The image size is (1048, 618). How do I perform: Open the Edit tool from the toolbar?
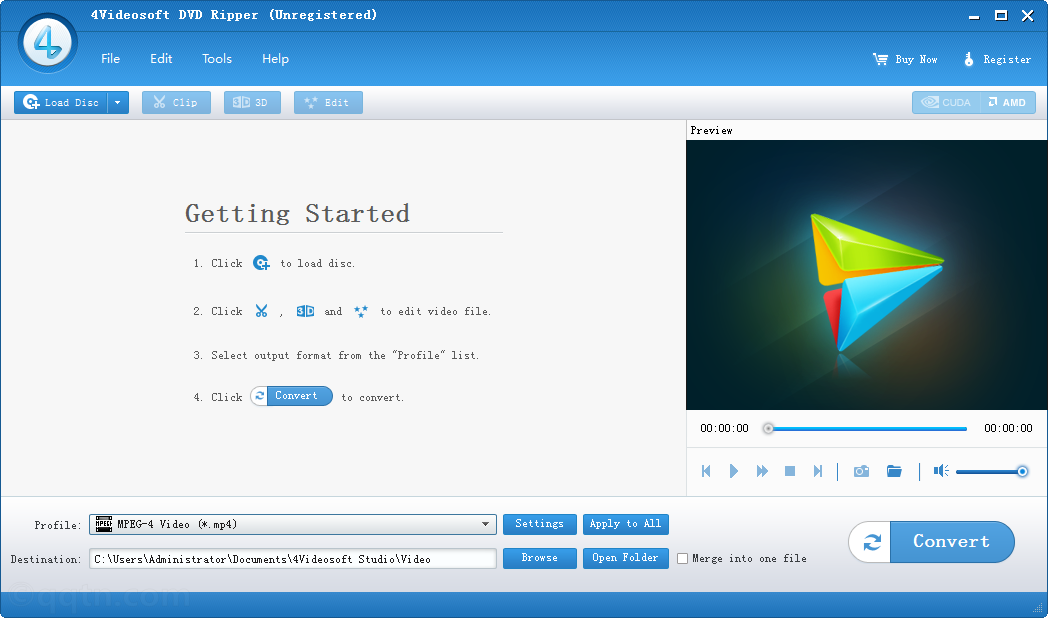[x=328, y=101]
